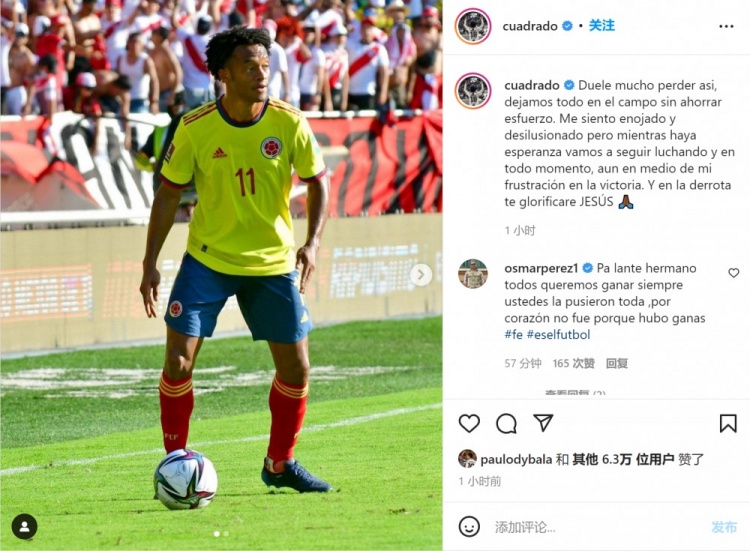The image size is (750, 551).
Task: Save post with bookmark icon
Action: pyautogui.click(x=728, y=423)
